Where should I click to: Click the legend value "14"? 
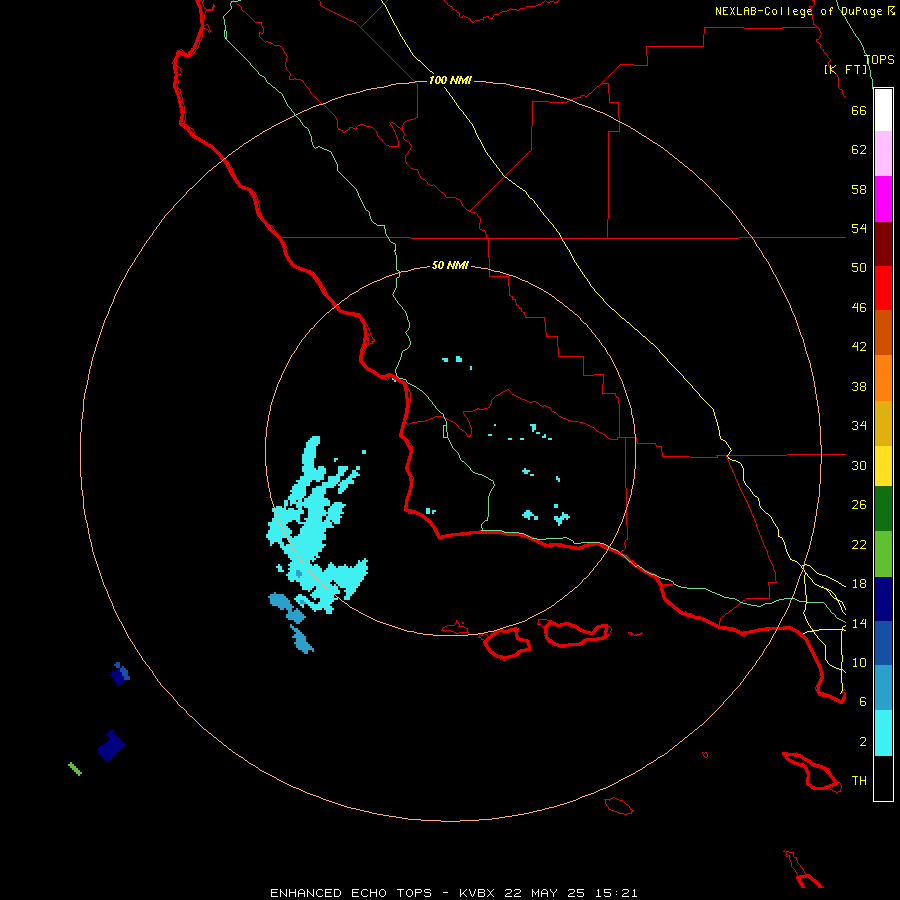point(859,623)
